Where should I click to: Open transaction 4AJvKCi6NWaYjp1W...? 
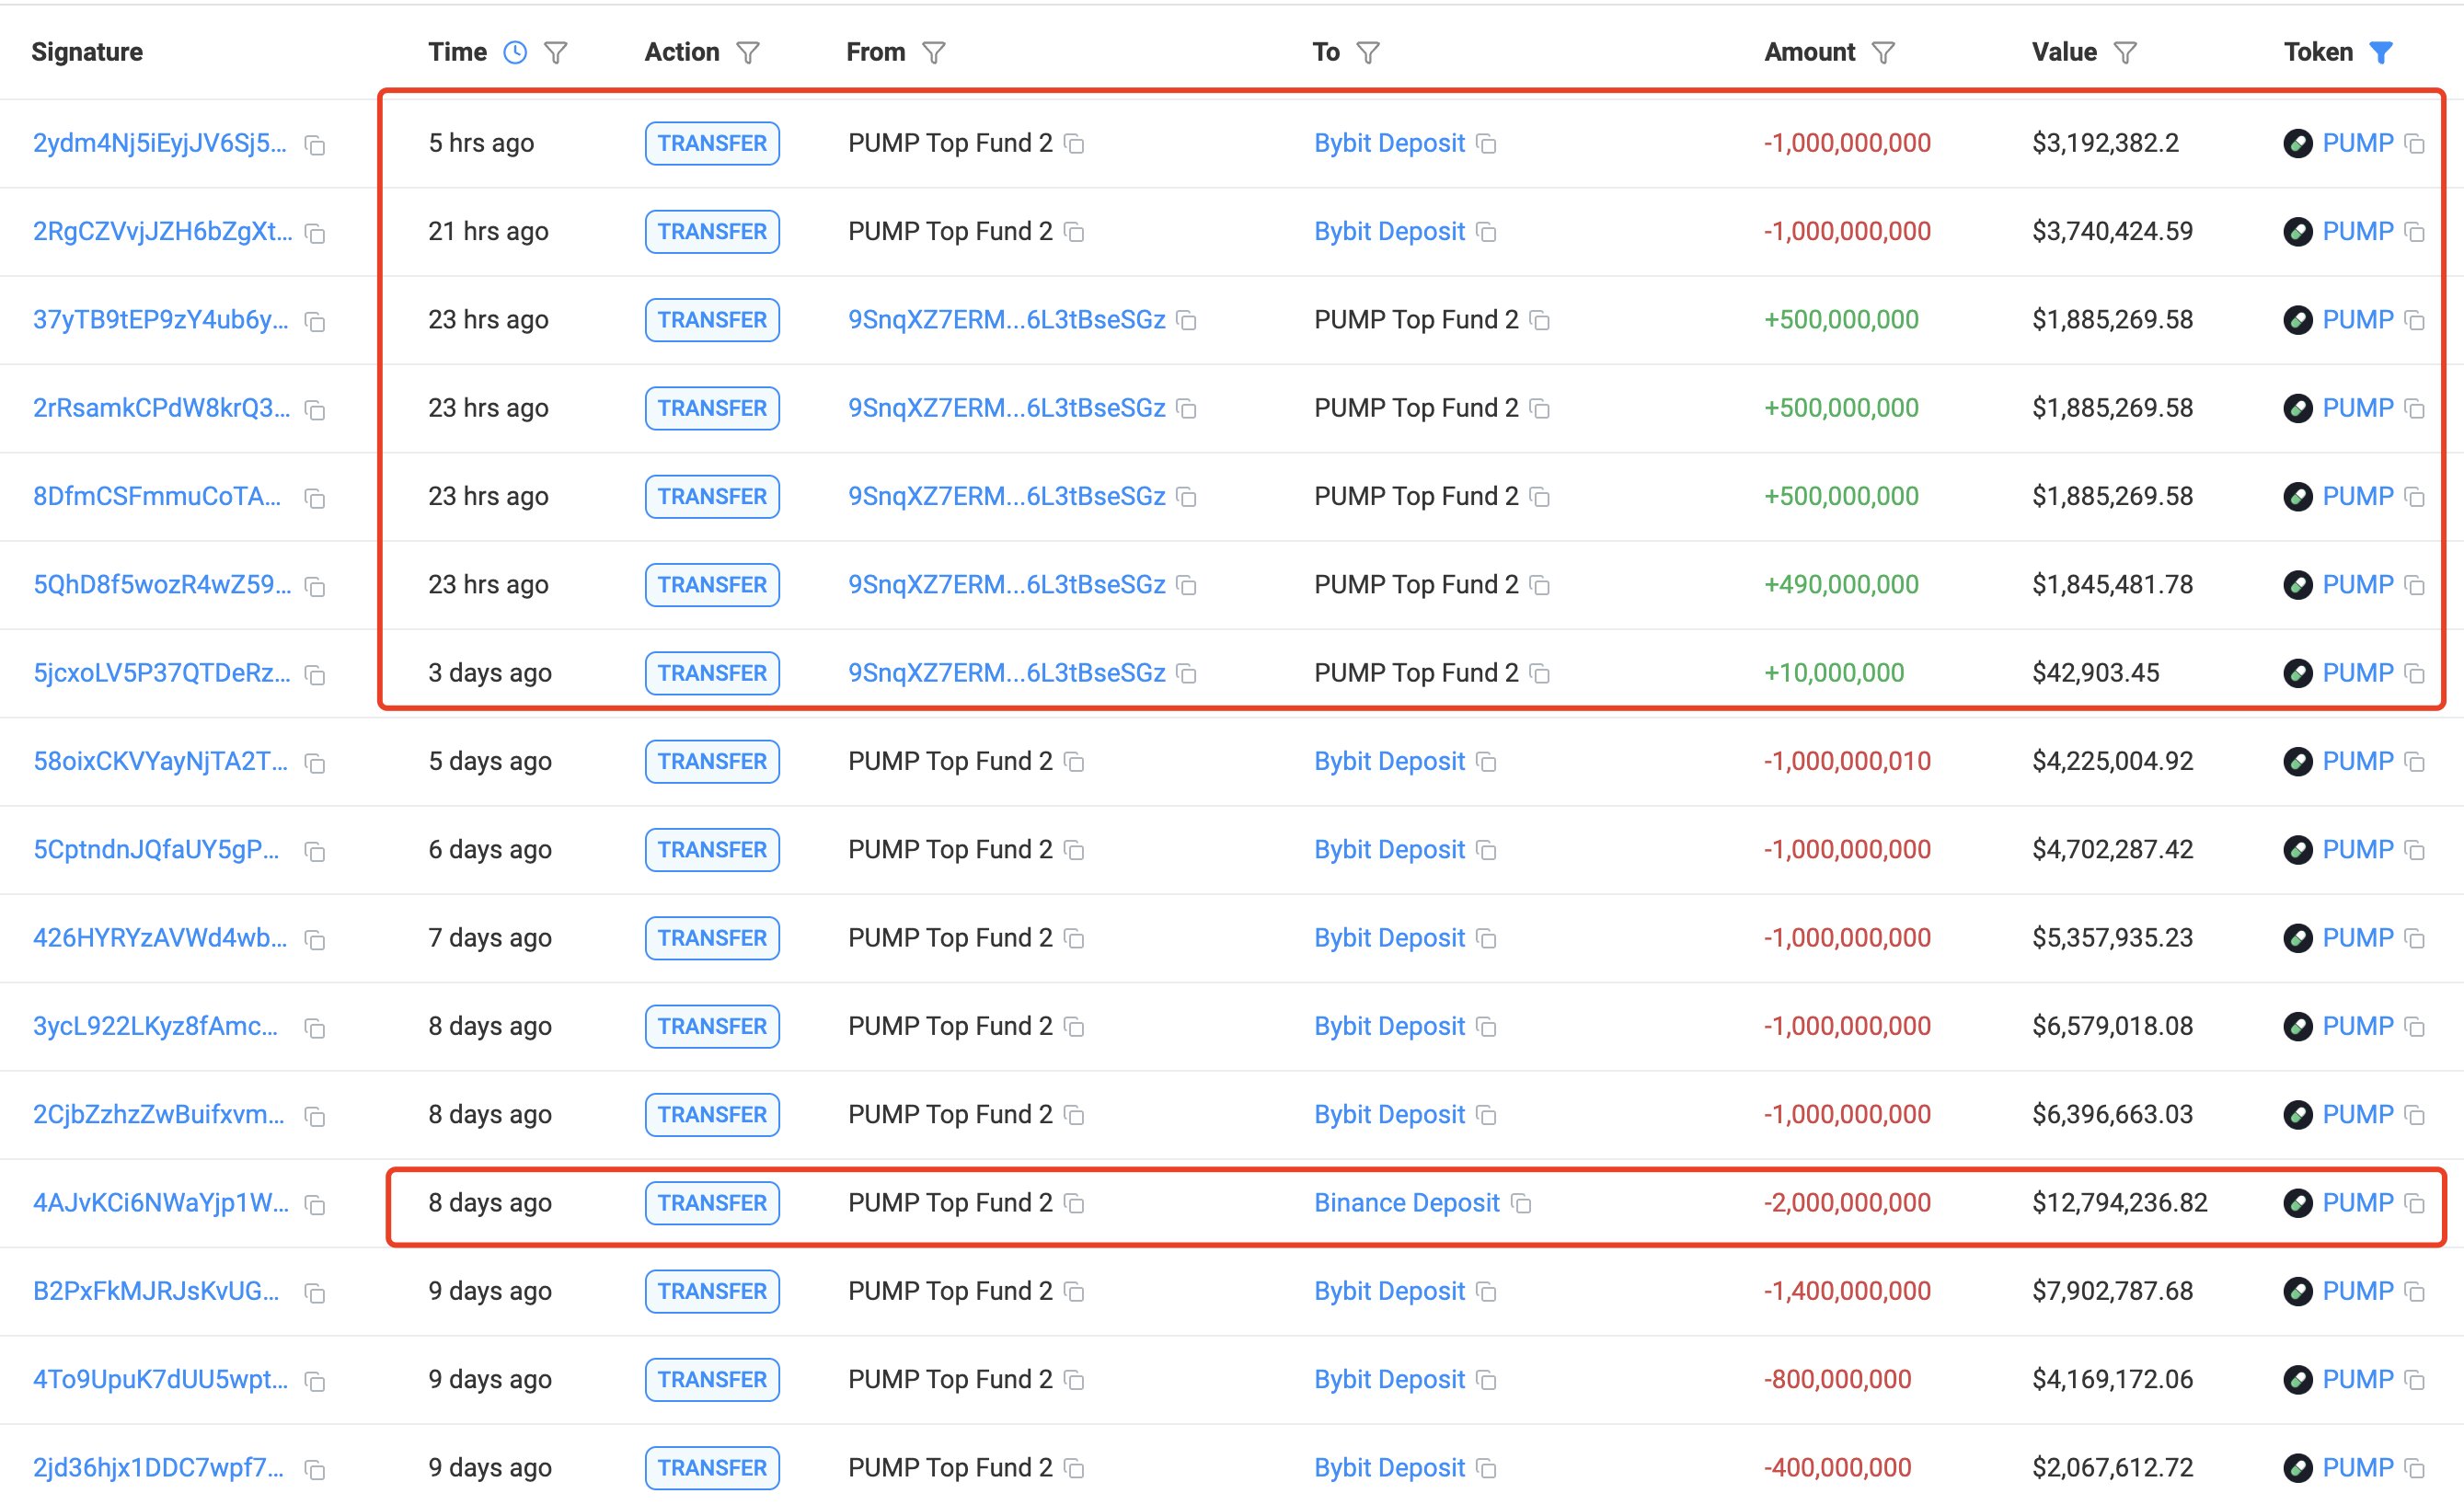pyautogui.click(x=161, y=1202)
